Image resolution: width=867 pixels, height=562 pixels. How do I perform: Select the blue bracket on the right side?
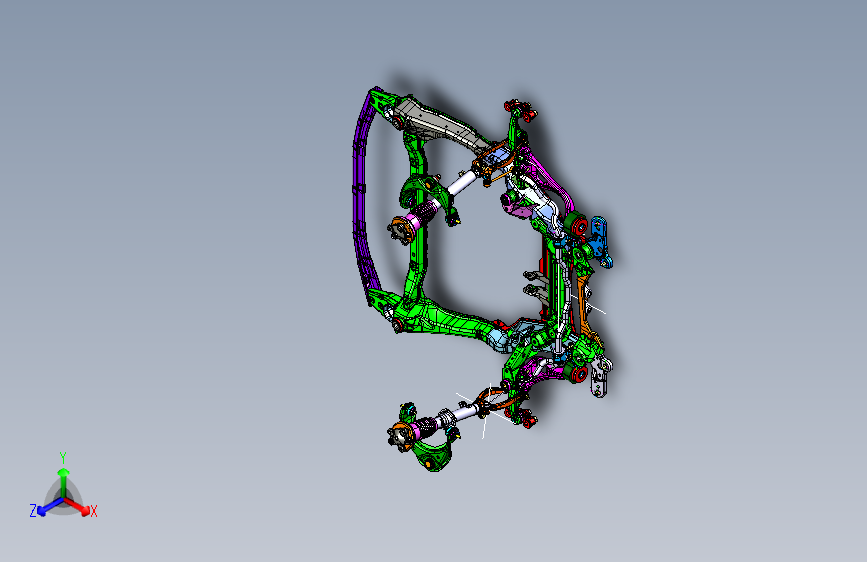pyautogui.click(x=599, y=241)
